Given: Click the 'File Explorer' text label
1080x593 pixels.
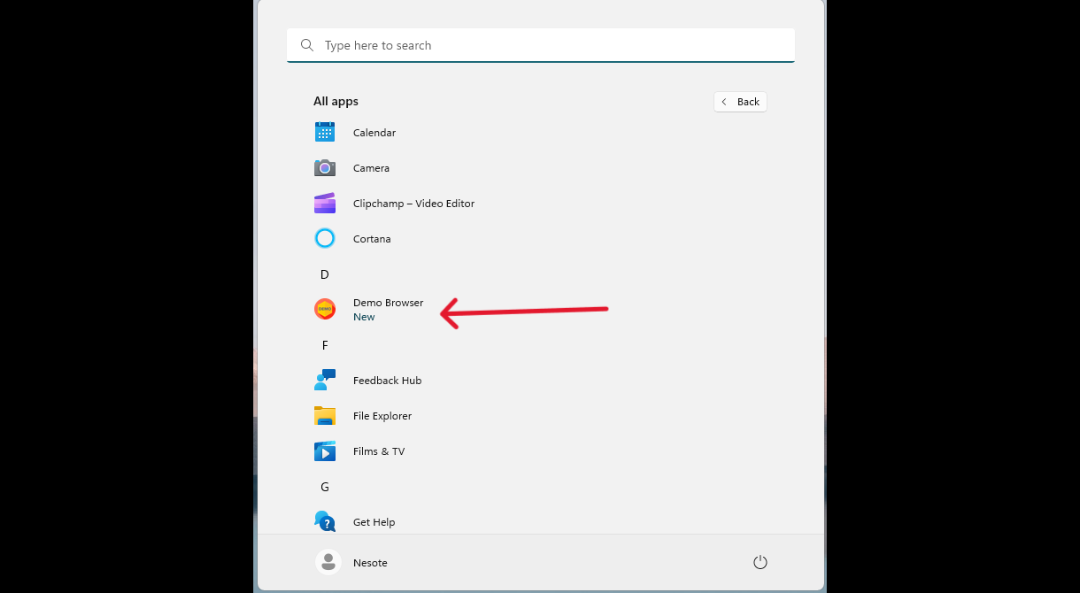Looking at the screenshot, I should click(x=382, y=416).
